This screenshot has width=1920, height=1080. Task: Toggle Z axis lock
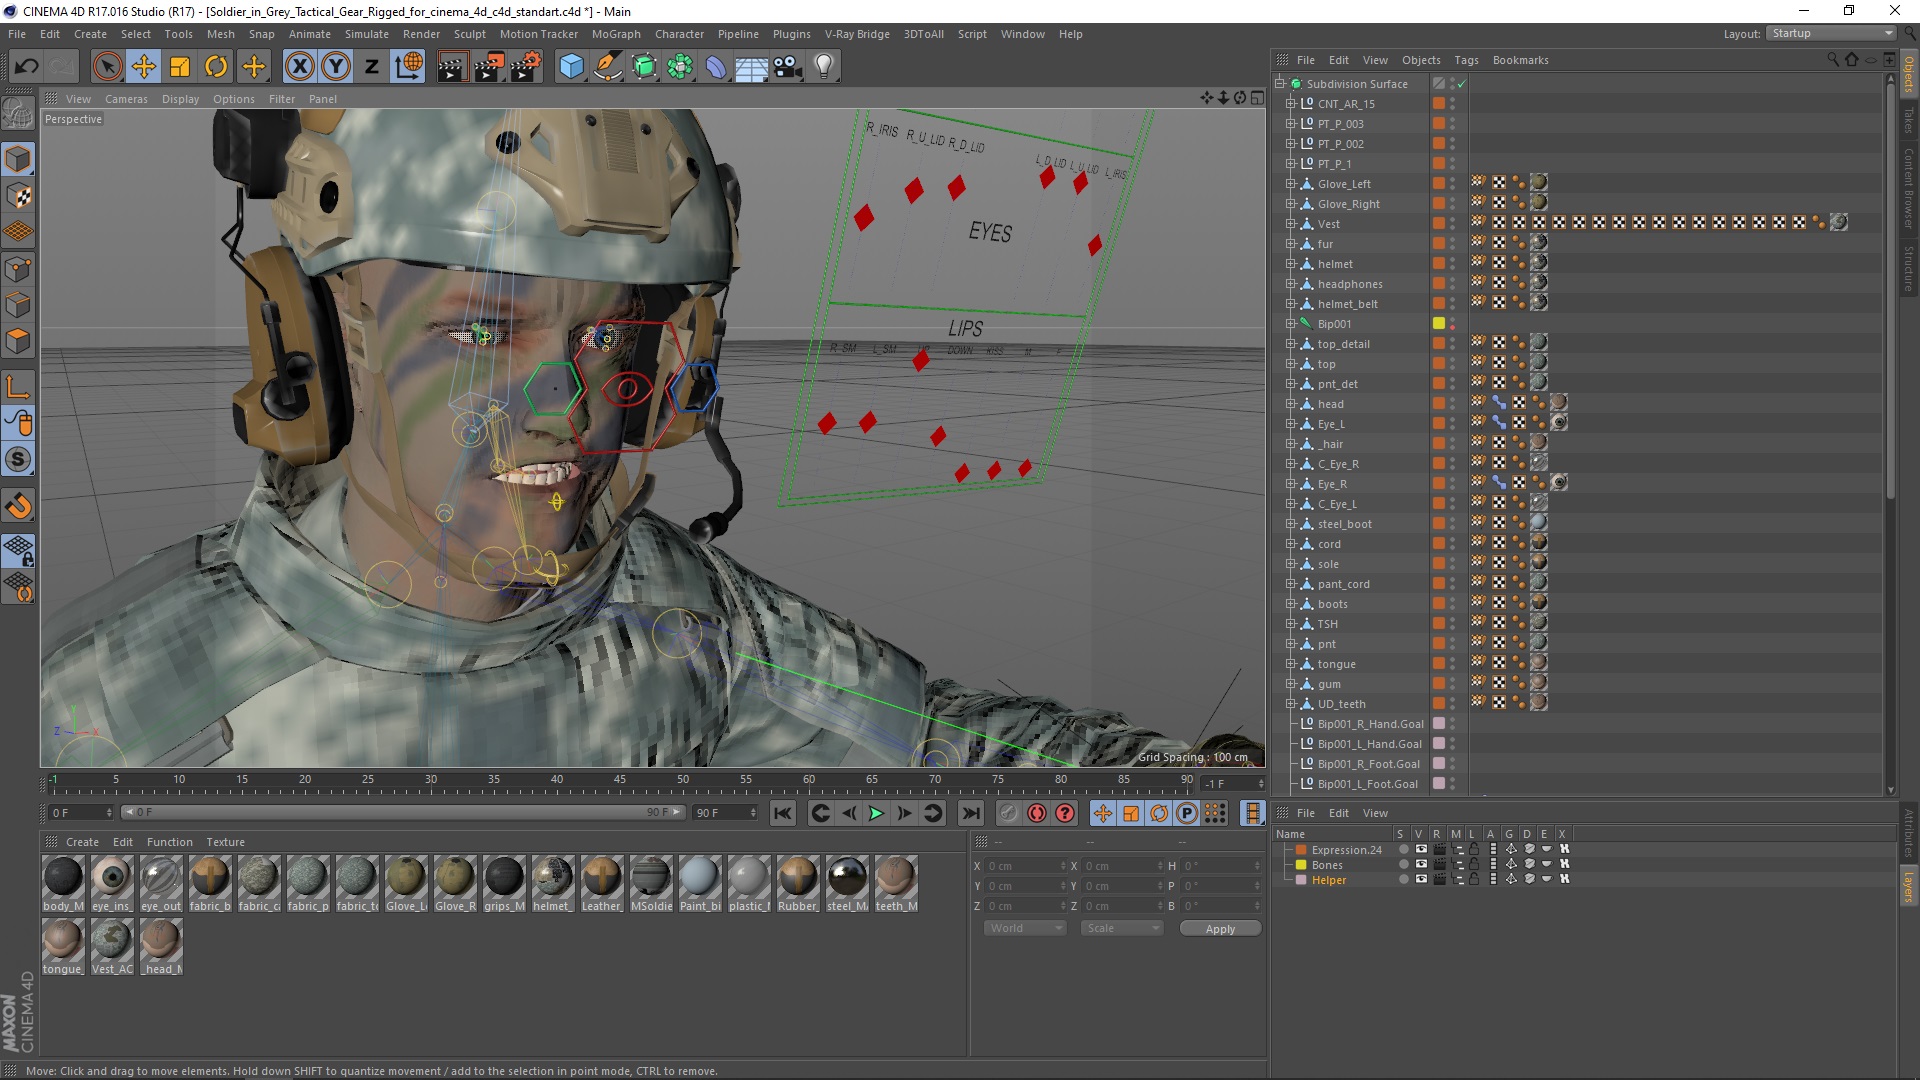point(372,67)
